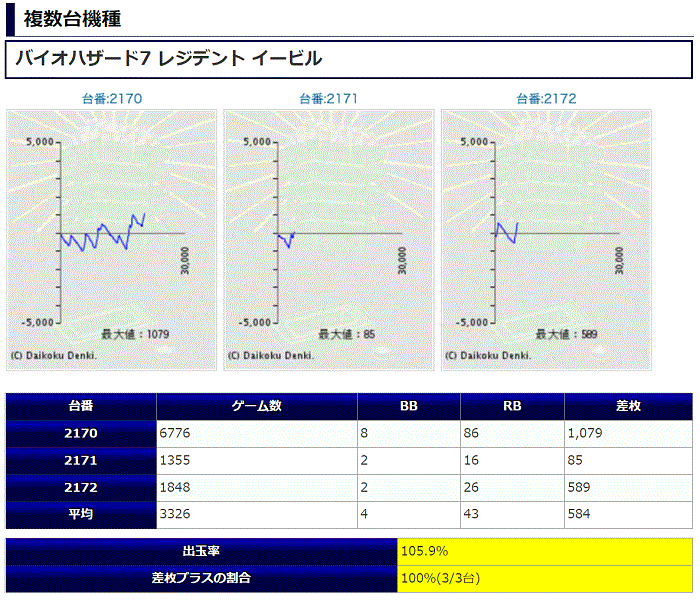The height and width of the screenshot is (605, 700).
Task: Click the BB column header
Action: point(408,407)
